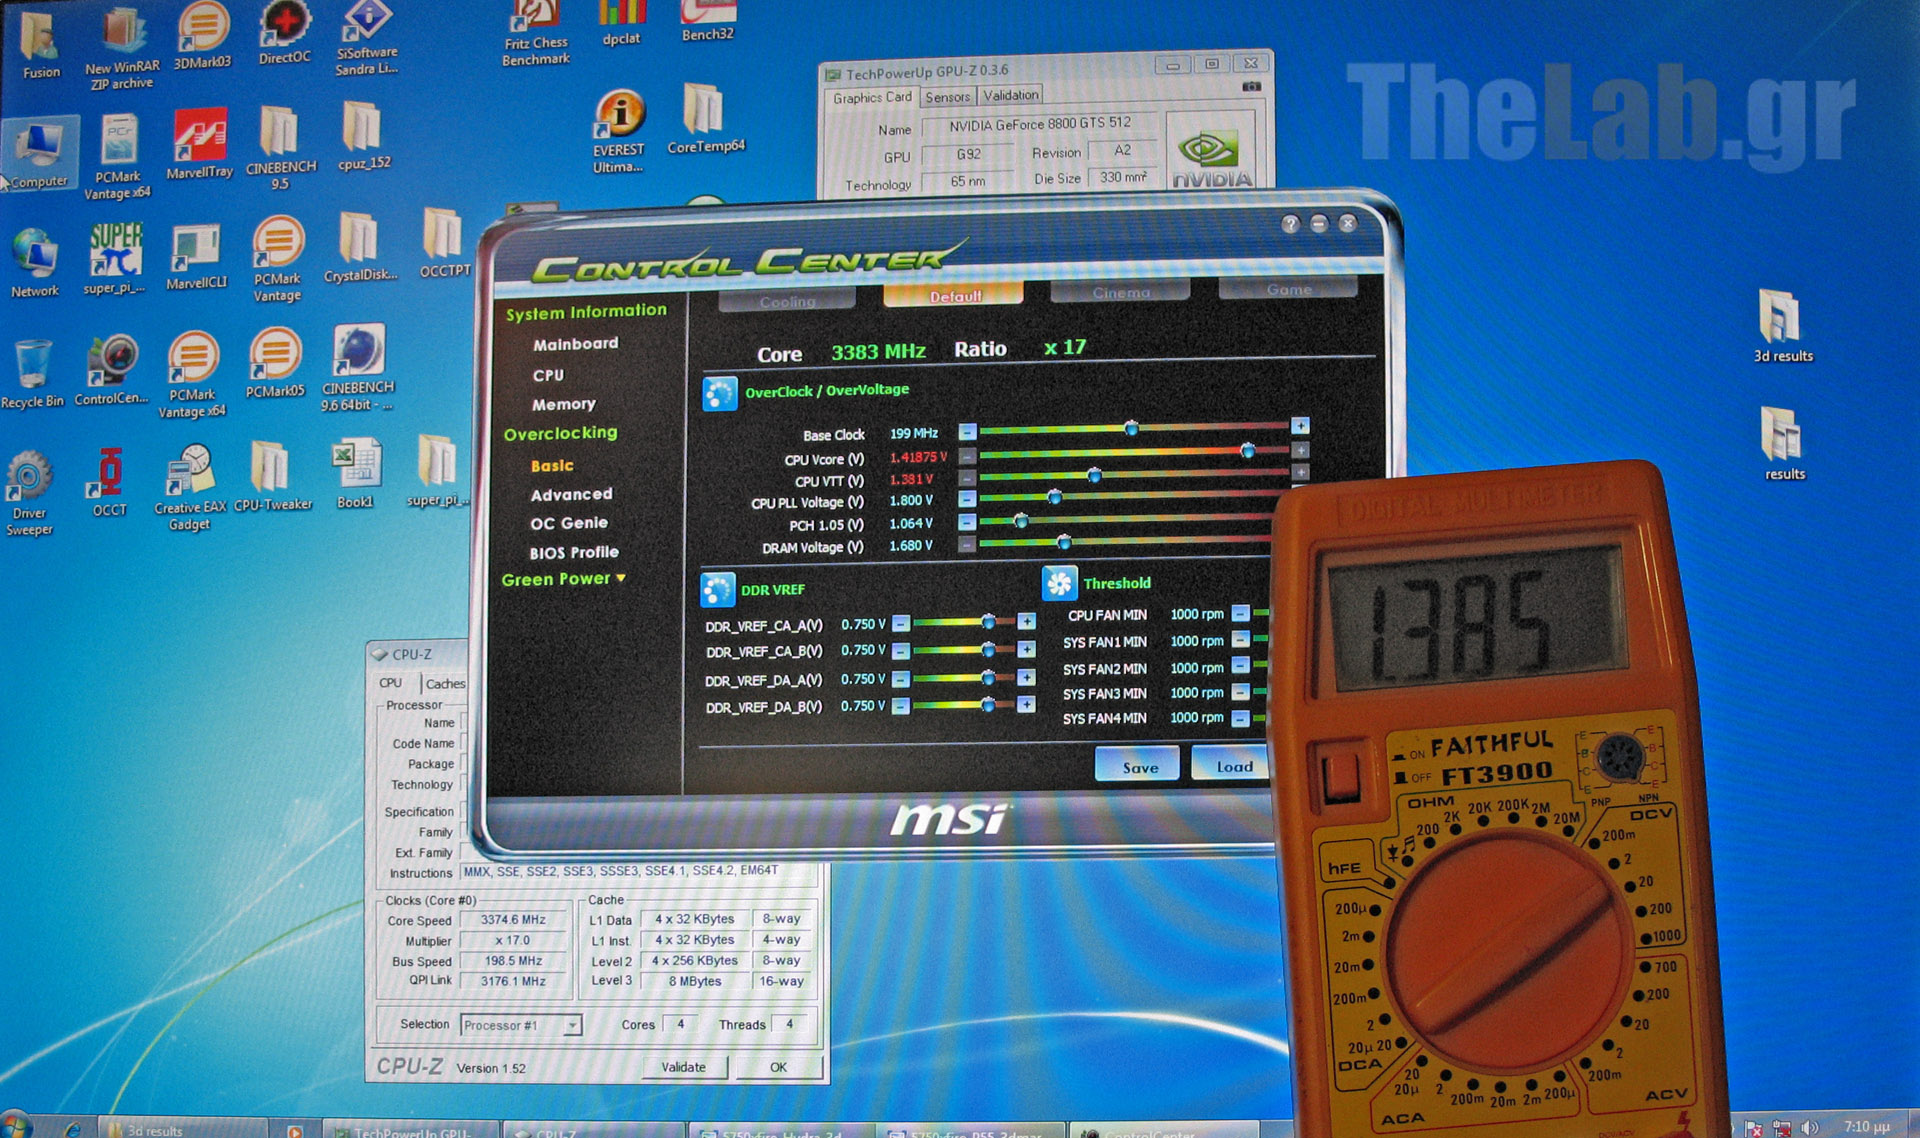Click the GPU-Z camera screenshot icon
Image resolution: width=1920 pixels, height=1138 pixels.
coord(1250,88)
